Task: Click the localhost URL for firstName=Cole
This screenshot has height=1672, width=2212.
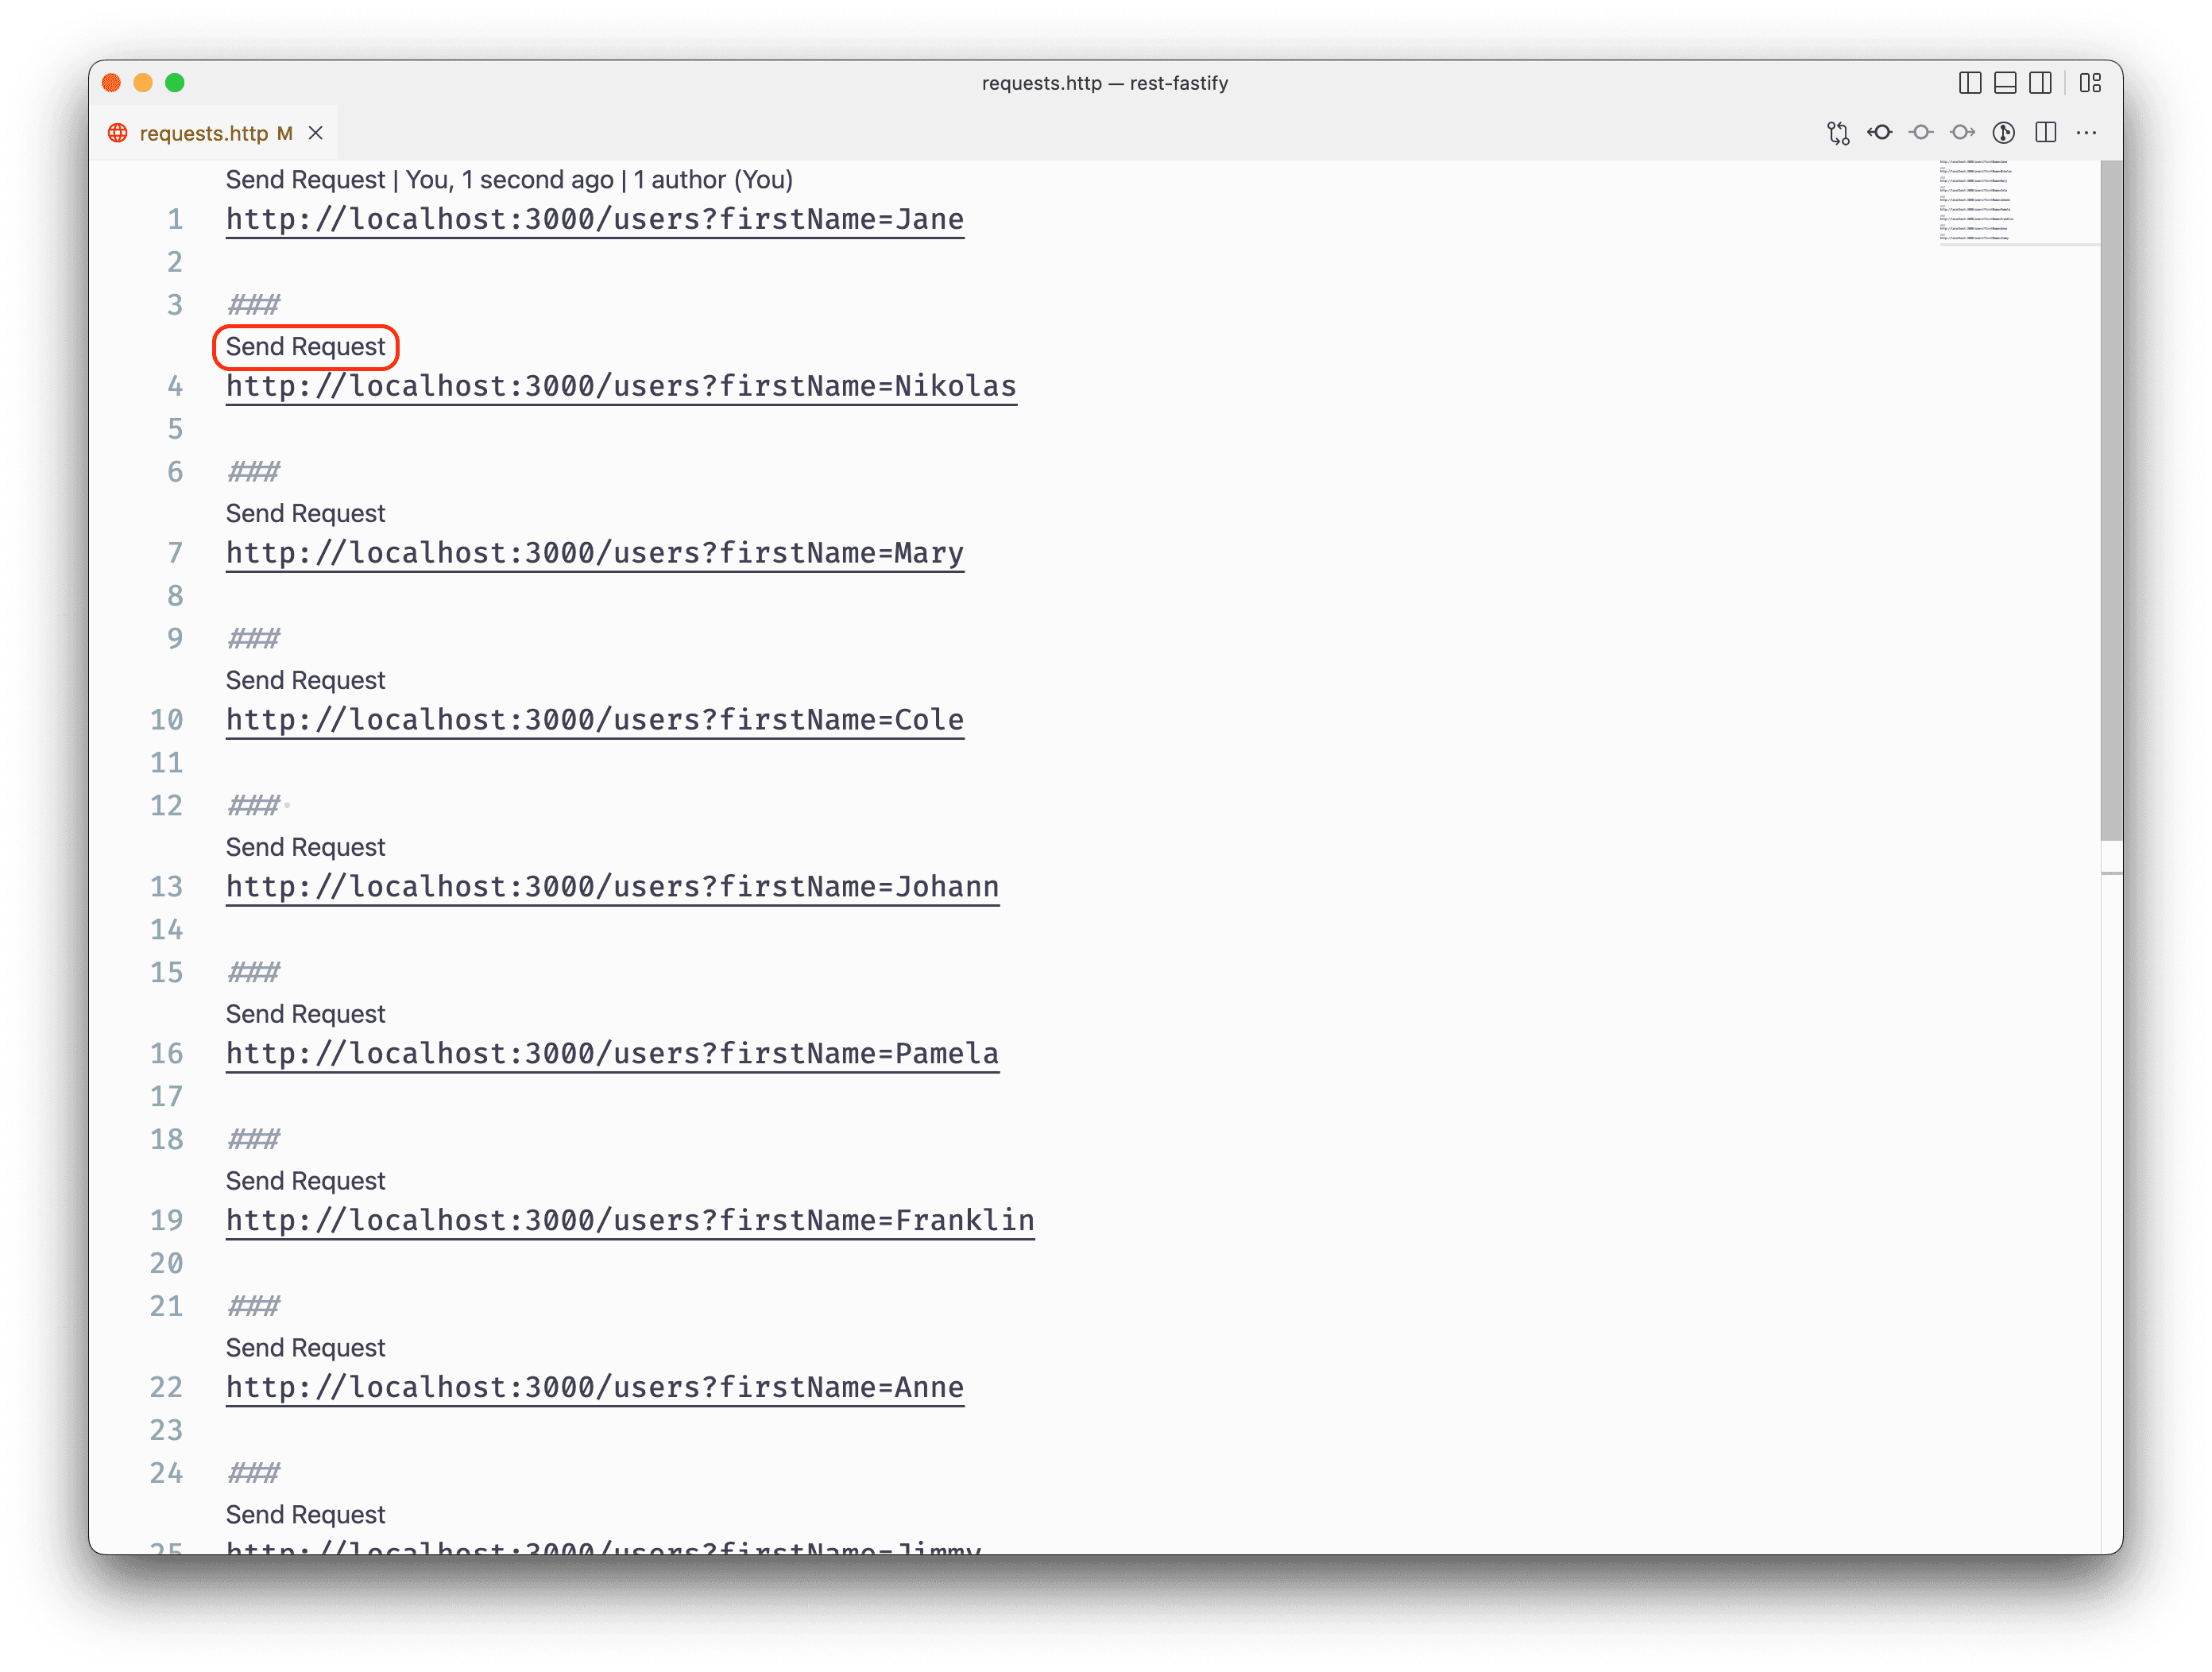Action: point(594,720)
